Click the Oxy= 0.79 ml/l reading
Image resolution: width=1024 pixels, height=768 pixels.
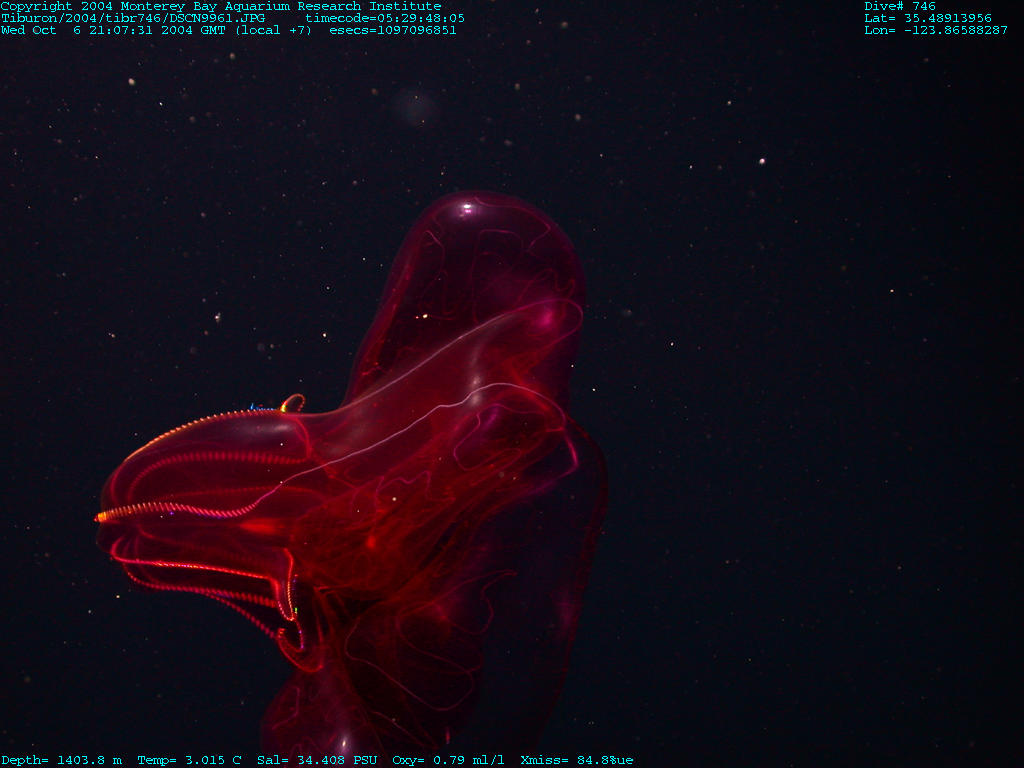tap(449, 760)
